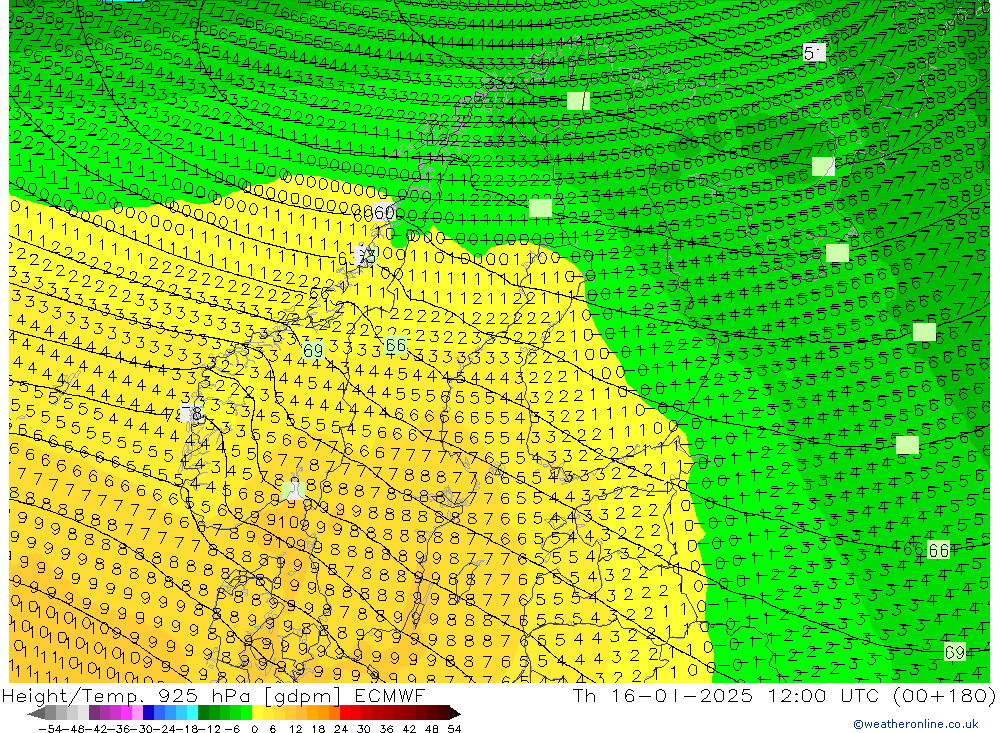Click the 'Height/Temp.' title text
Image resolution: width=1000 pixels, height=733 pixels.
click(x=75, y=696)
